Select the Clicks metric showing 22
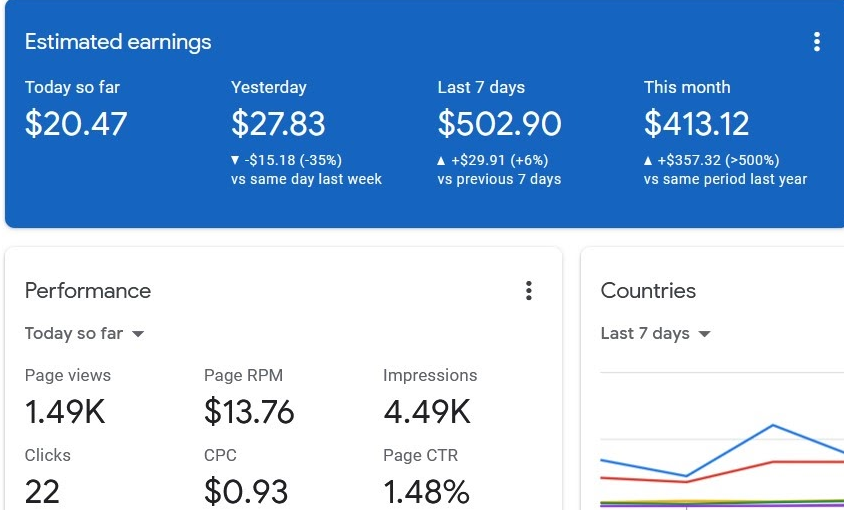This screenshot has height=510, width=844. (43, 490)
